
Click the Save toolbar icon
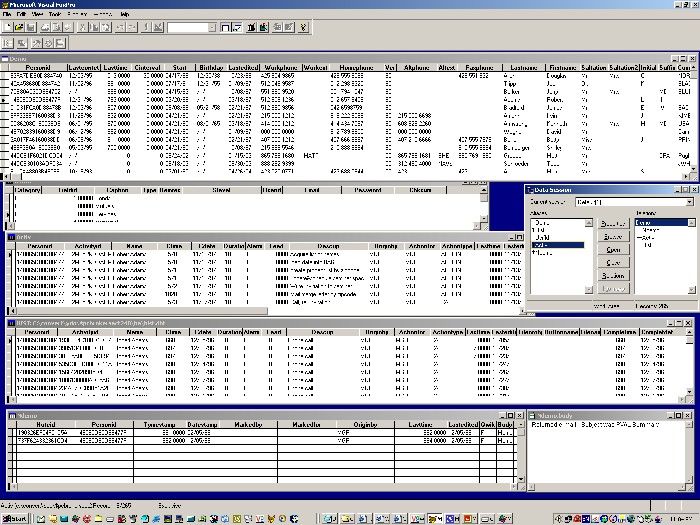point(32,27)
